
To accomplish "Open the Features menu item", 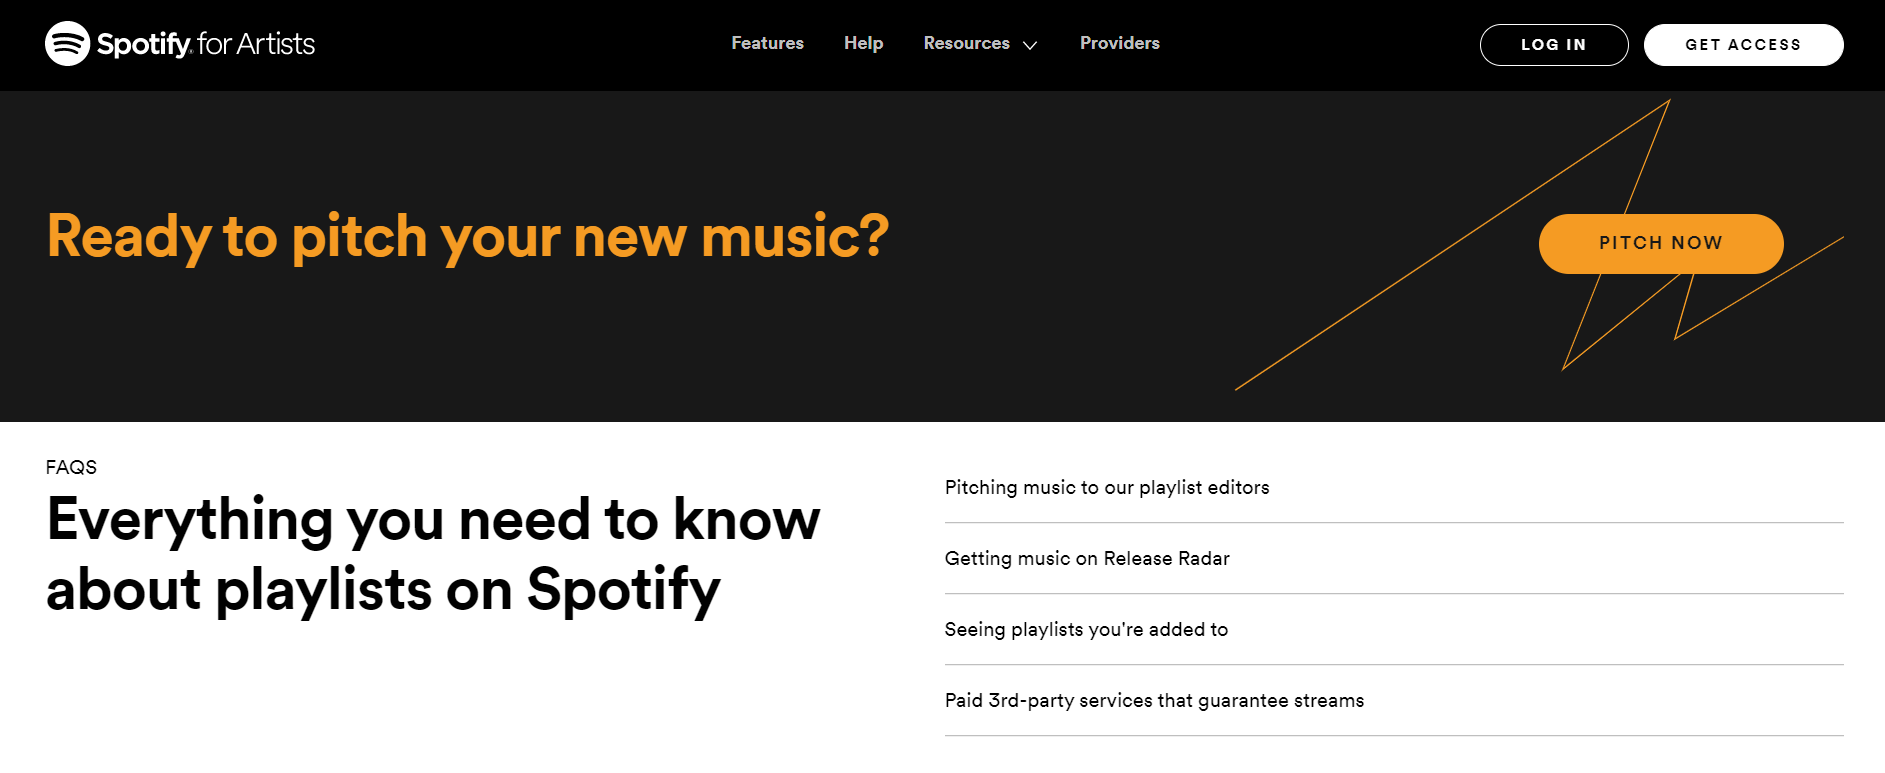I will tap(767, 44).
